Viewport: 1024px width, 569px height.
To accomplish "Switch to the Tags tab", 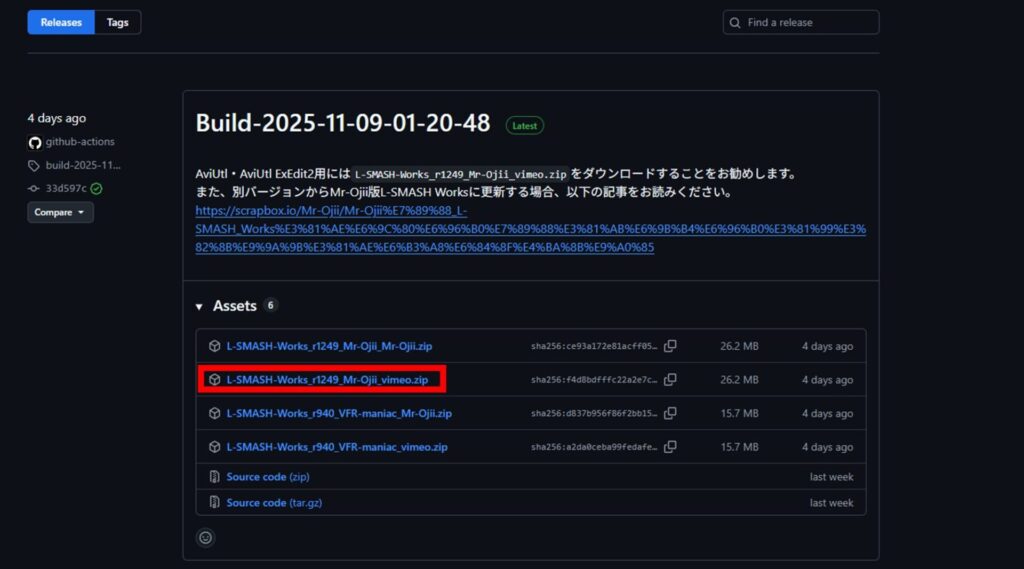I will pyautogui.click(x=118, y=22).
